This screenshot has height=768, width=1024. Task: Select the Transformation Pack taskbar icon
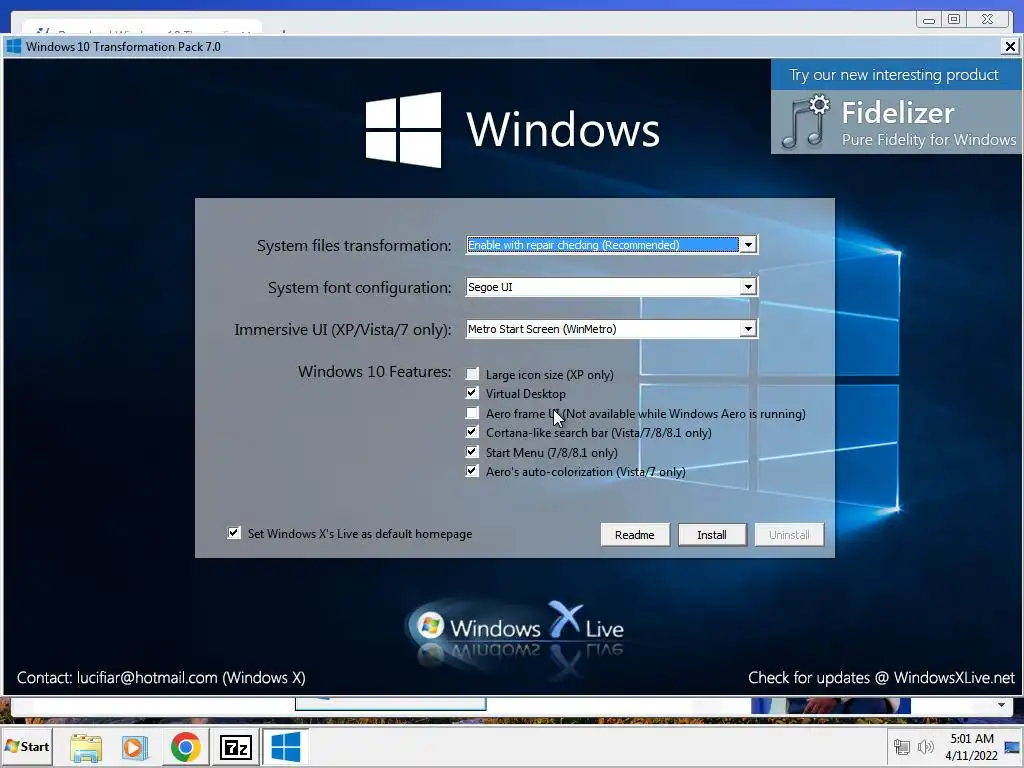[x=285, y=746]
